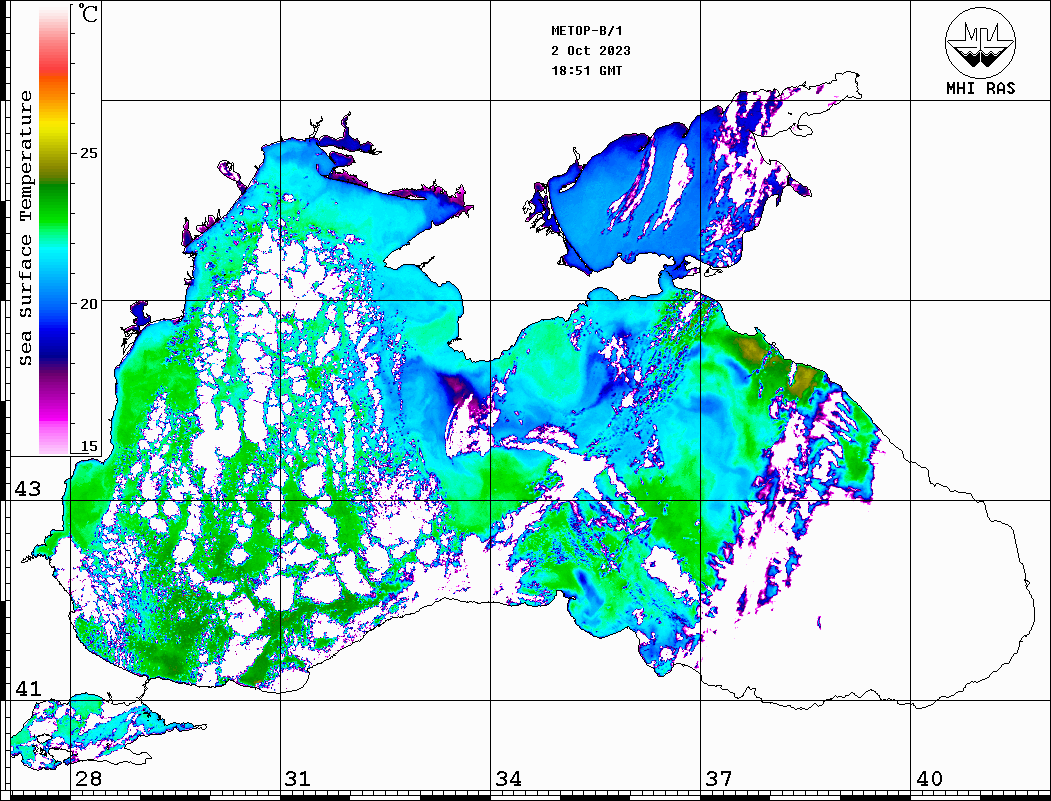Click longitude label '37'
This screenshot has width=1051, height=801.
click(x=719, y=778)
